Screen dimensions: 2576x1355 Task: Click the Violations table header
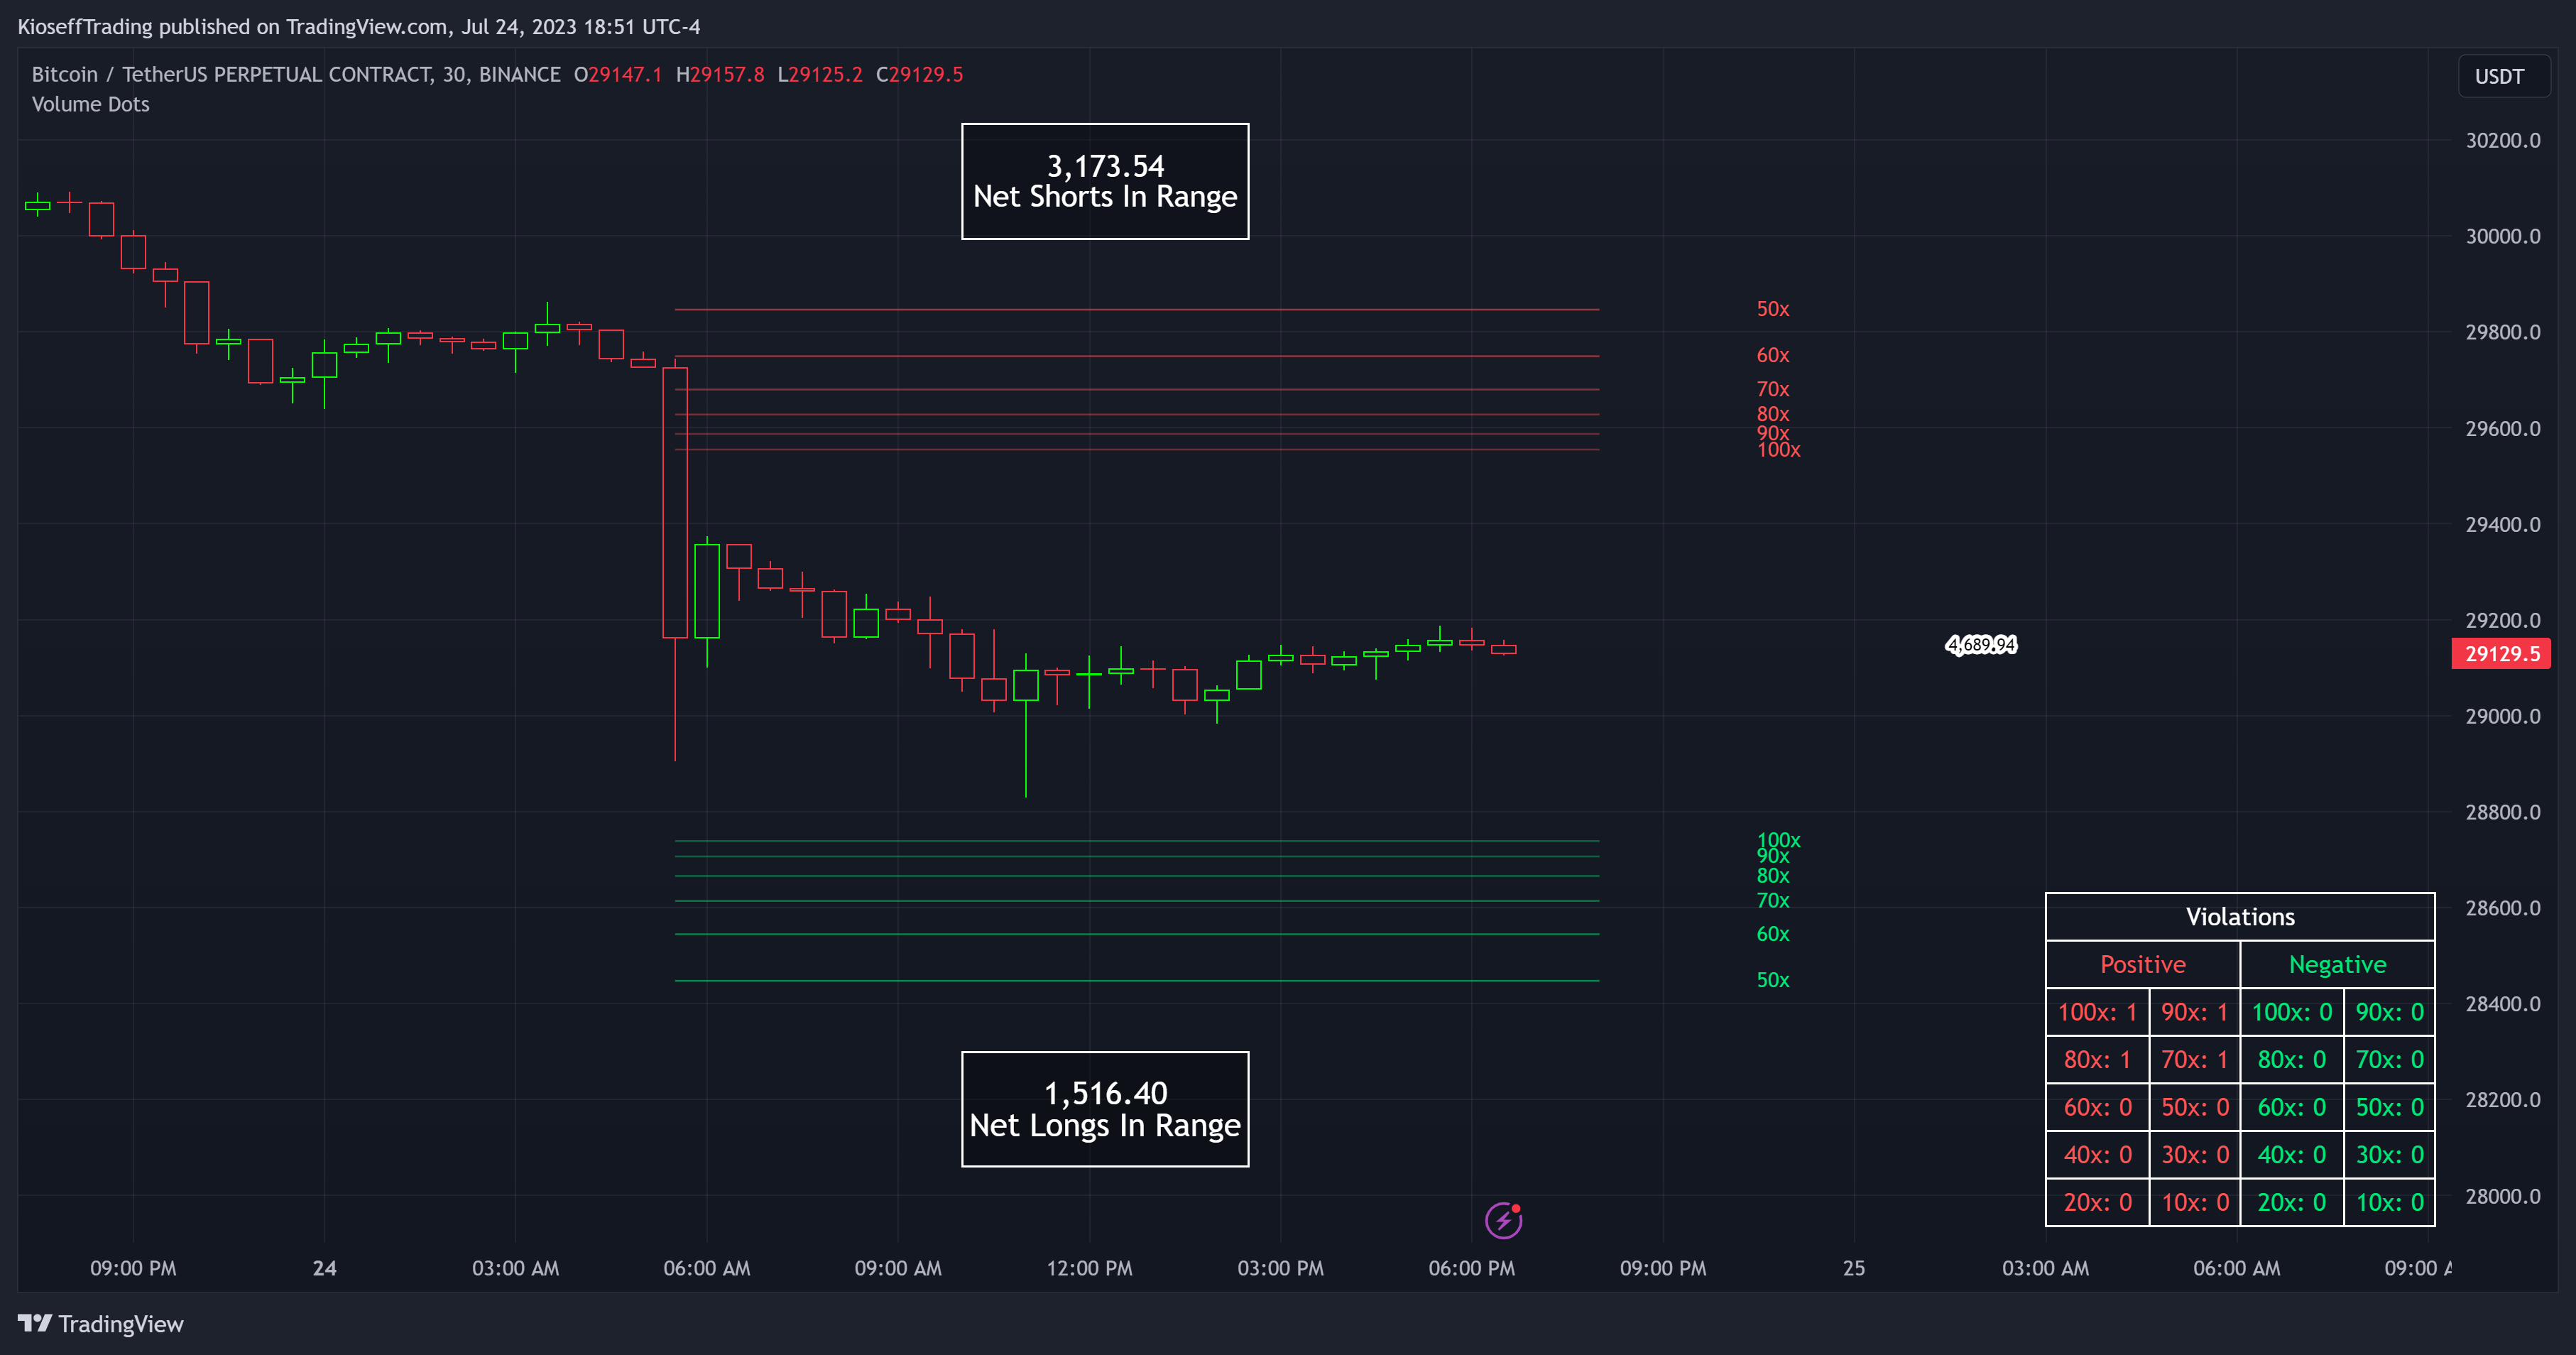[2240, 917]
